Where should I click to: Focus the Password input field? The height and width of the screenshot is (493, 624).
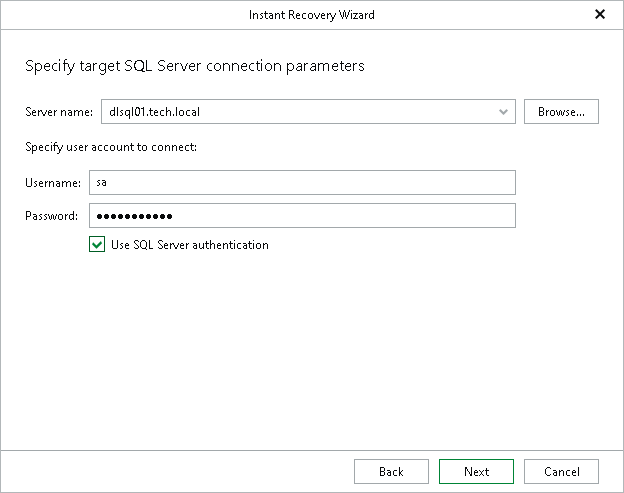(302, 216)
